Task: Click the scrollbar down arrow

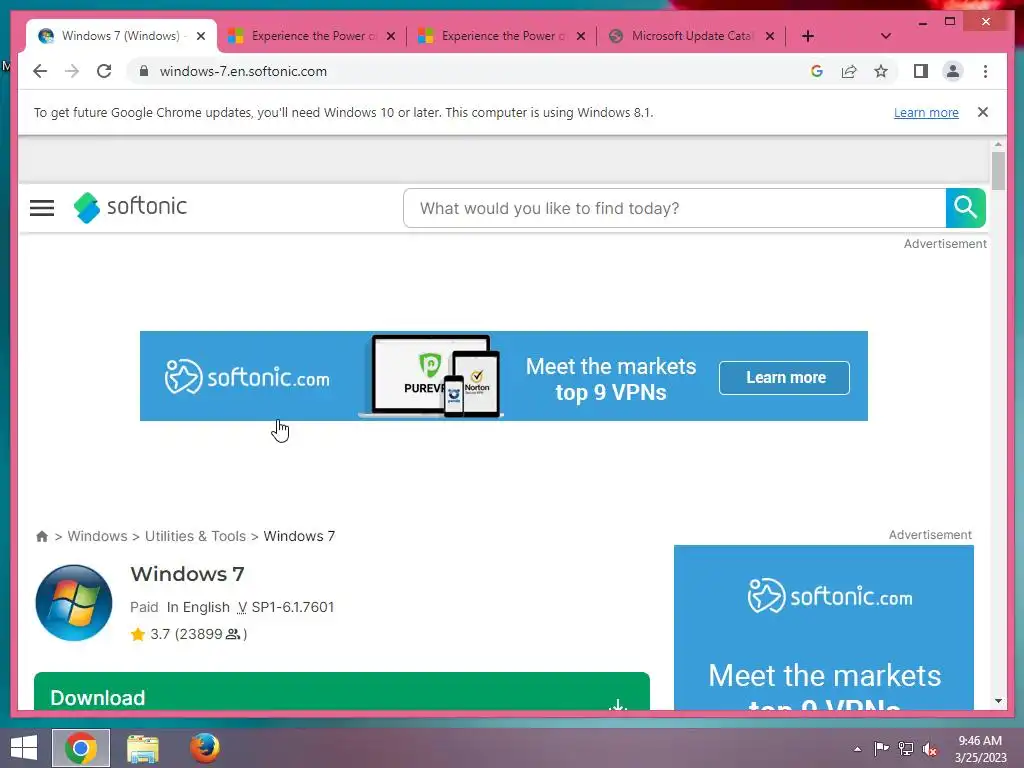Action: click(x=998, y=701)
